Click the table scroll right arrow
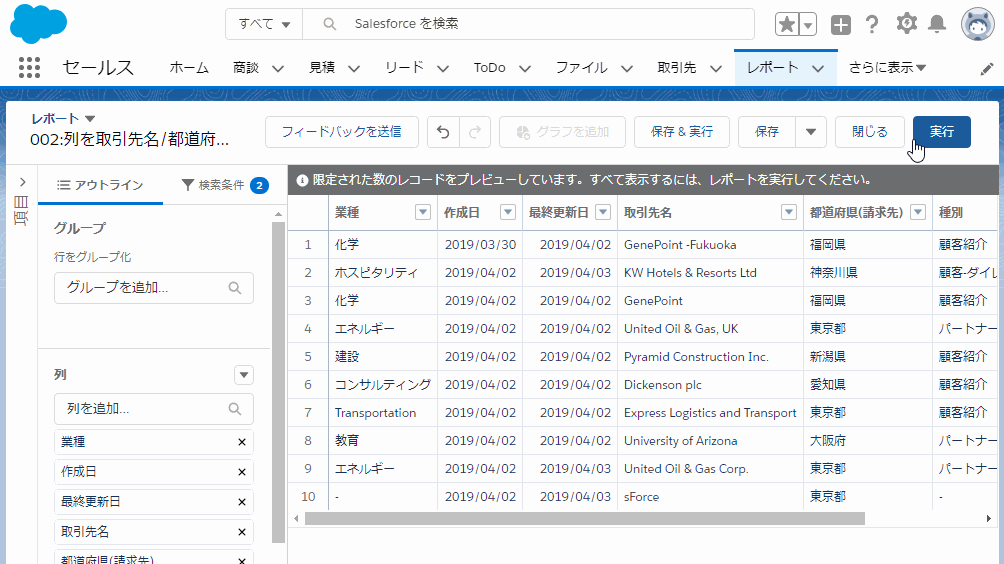Screen dimensions: 1004x564 point(989,519)
